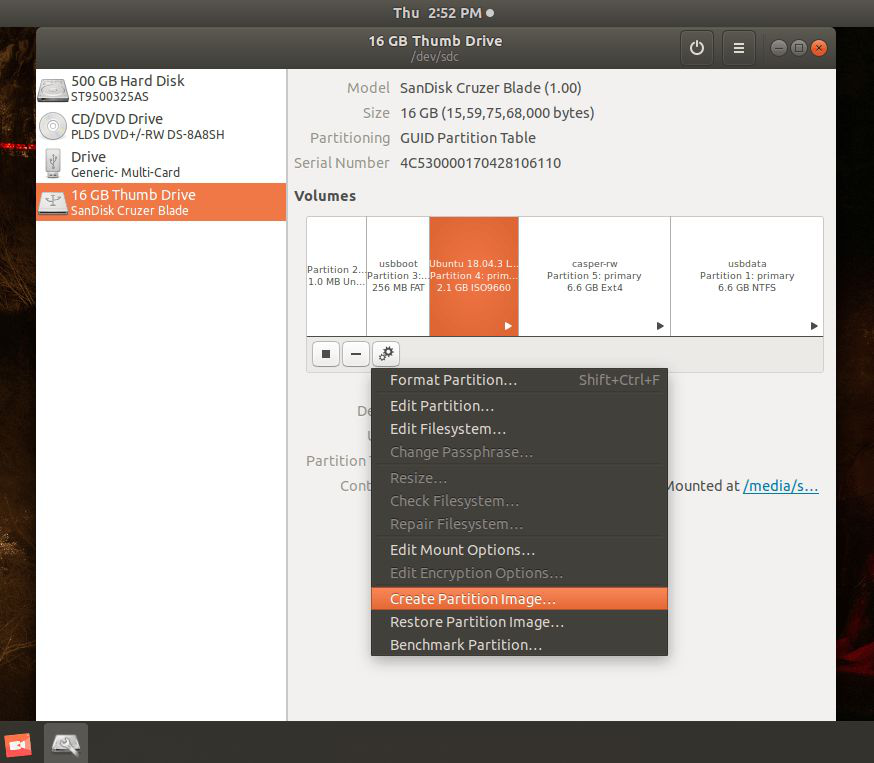Screen dimensions: 874x763
Task: Select the casper-rw Ext4 partition
Action: click(x=594, y=276)
